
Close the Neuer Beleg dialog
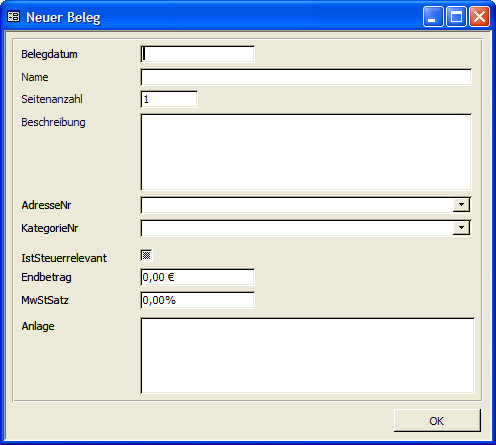click(x=479, y=16)
